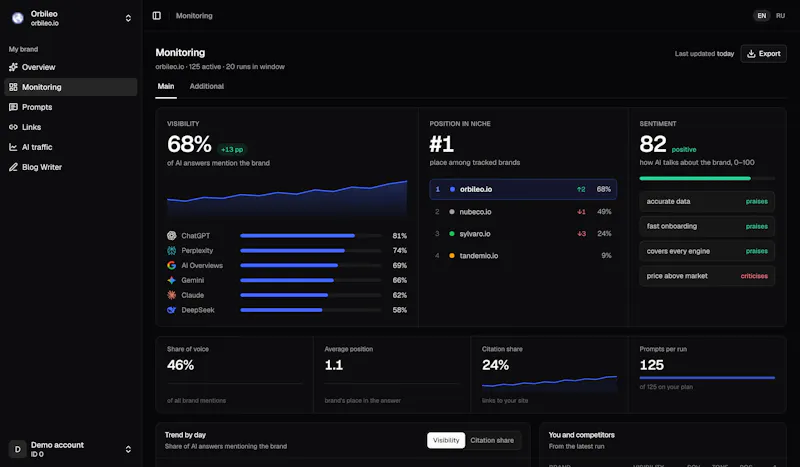800x467 pixels.
Task: Open Links in sidebar
Action: [x=70, y=127]
